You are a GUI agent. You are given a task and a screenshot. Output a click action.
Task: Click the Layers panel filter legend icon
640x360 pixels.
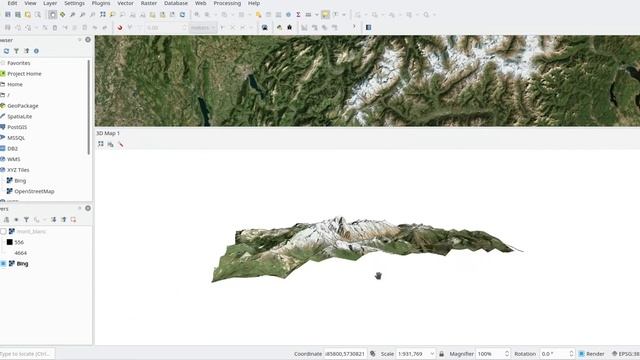coord(26,220)
